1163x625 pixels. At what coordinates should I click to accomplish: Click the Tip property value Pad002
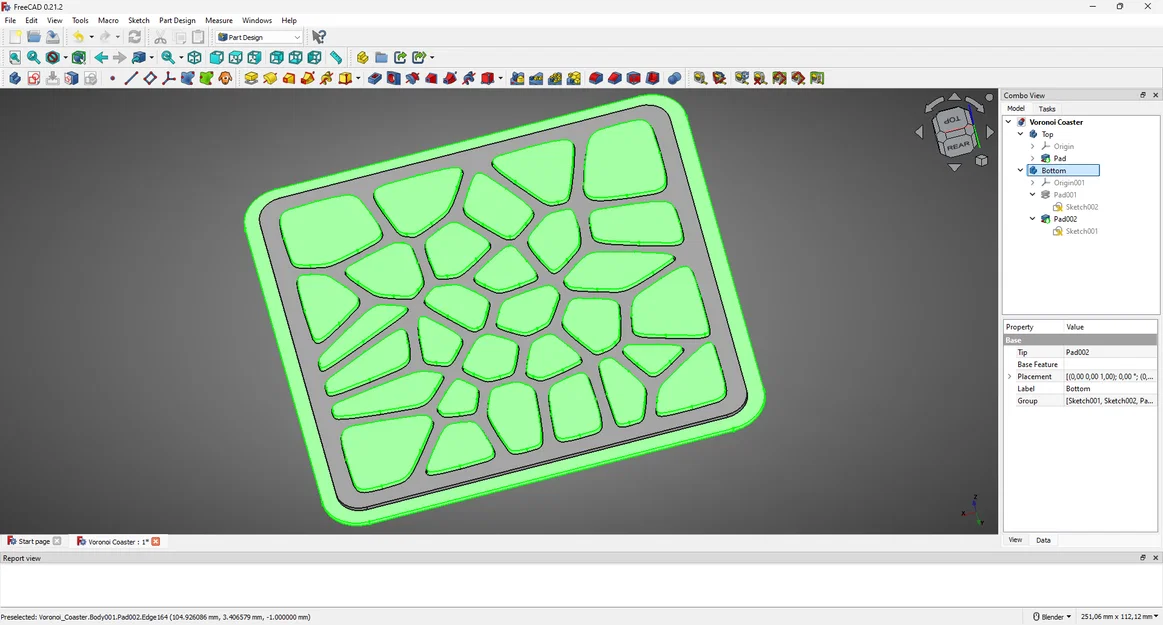point(1110,352)
